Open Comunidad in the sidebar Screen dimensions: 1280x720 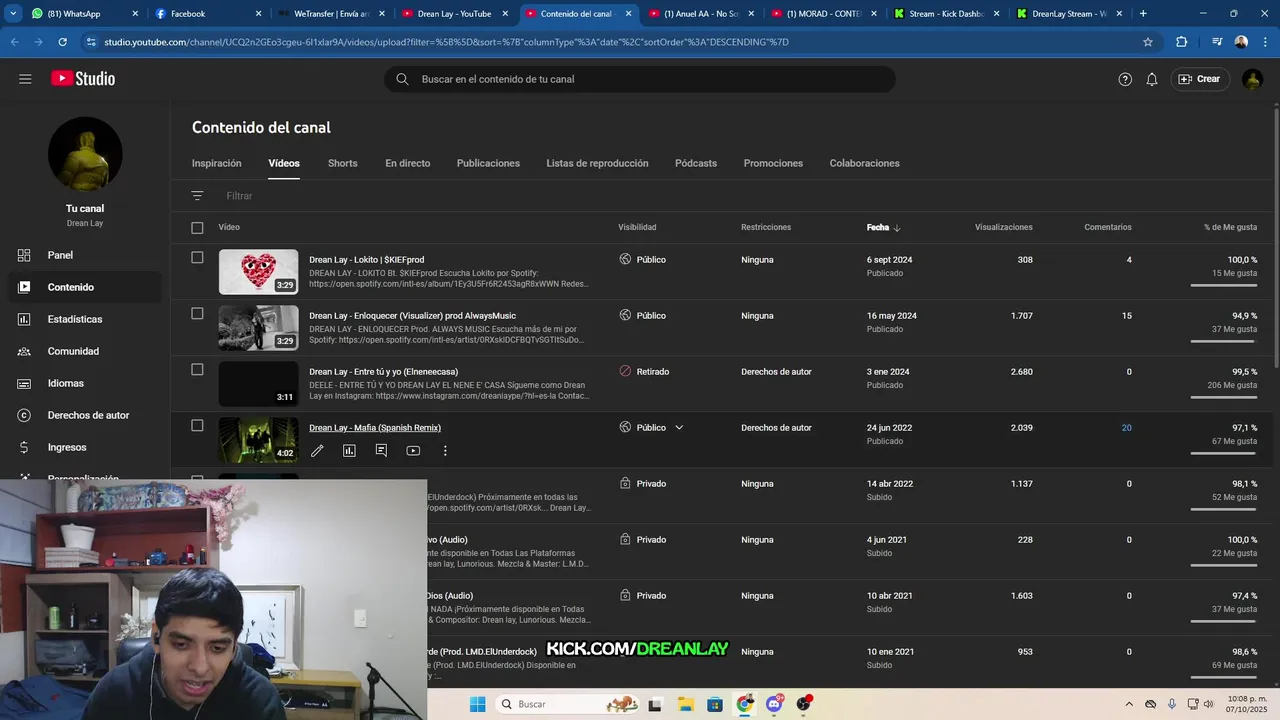tap(85, 351)
